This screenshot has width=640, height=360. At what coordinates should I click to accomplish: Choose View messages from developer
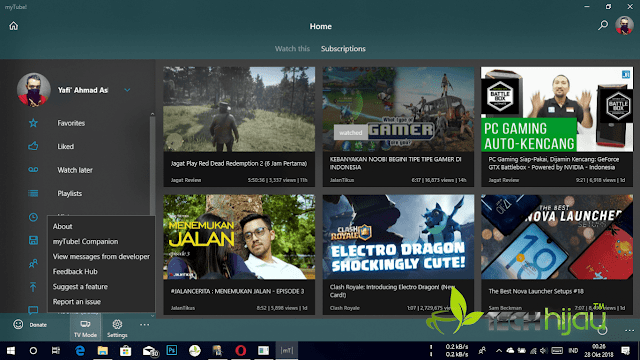click(101, 256)
